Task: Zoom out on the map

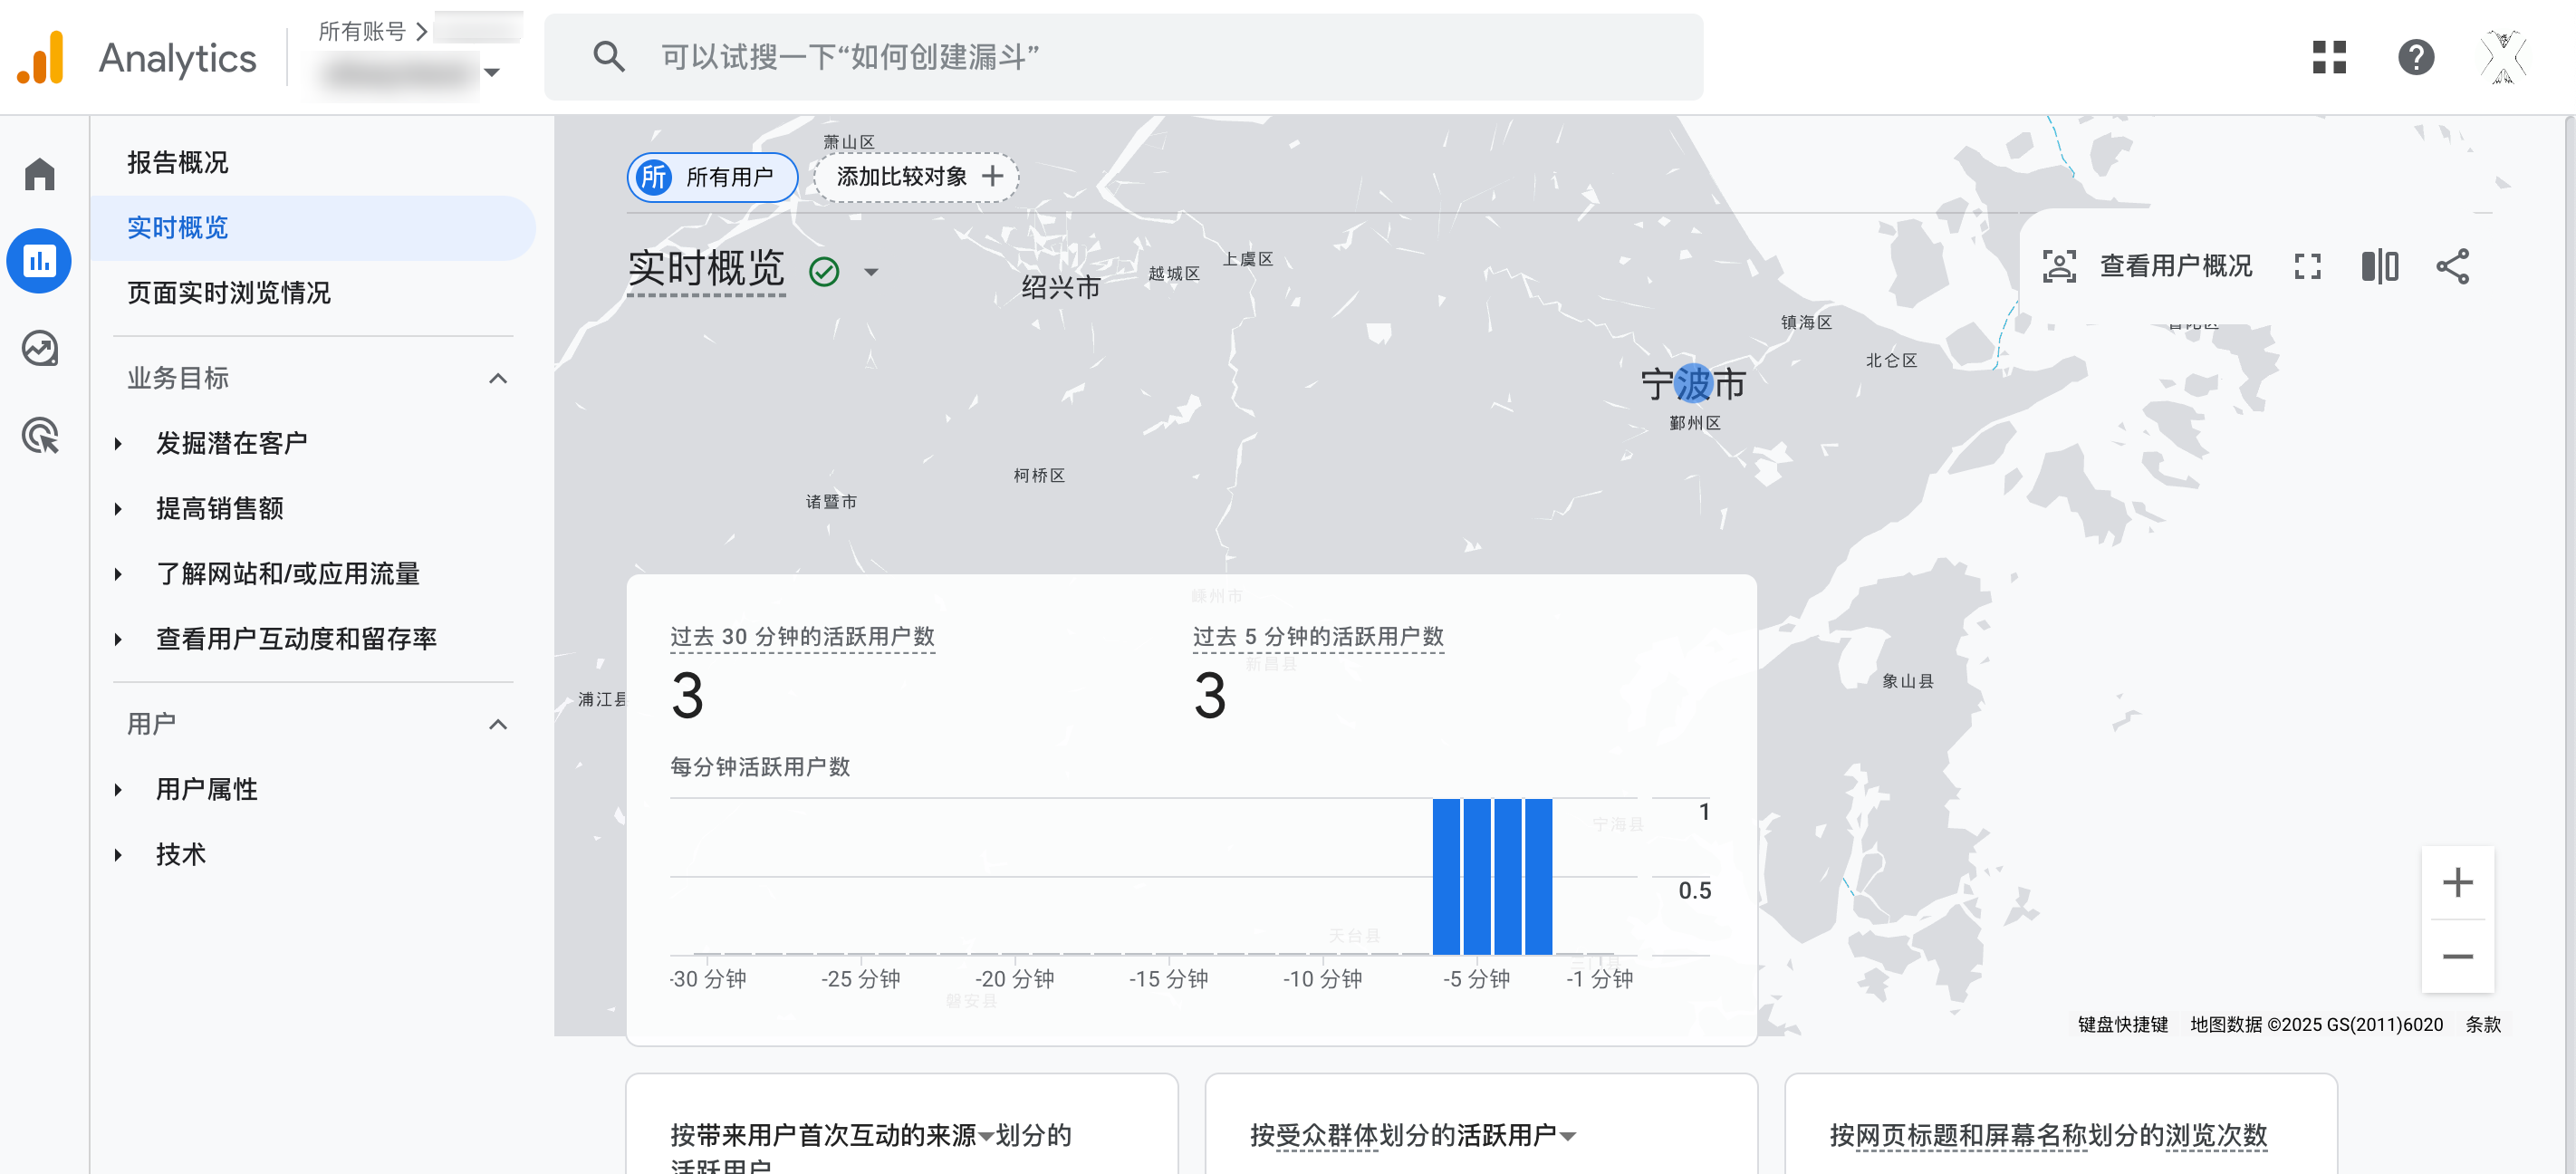Action: tap(2457, 956)
